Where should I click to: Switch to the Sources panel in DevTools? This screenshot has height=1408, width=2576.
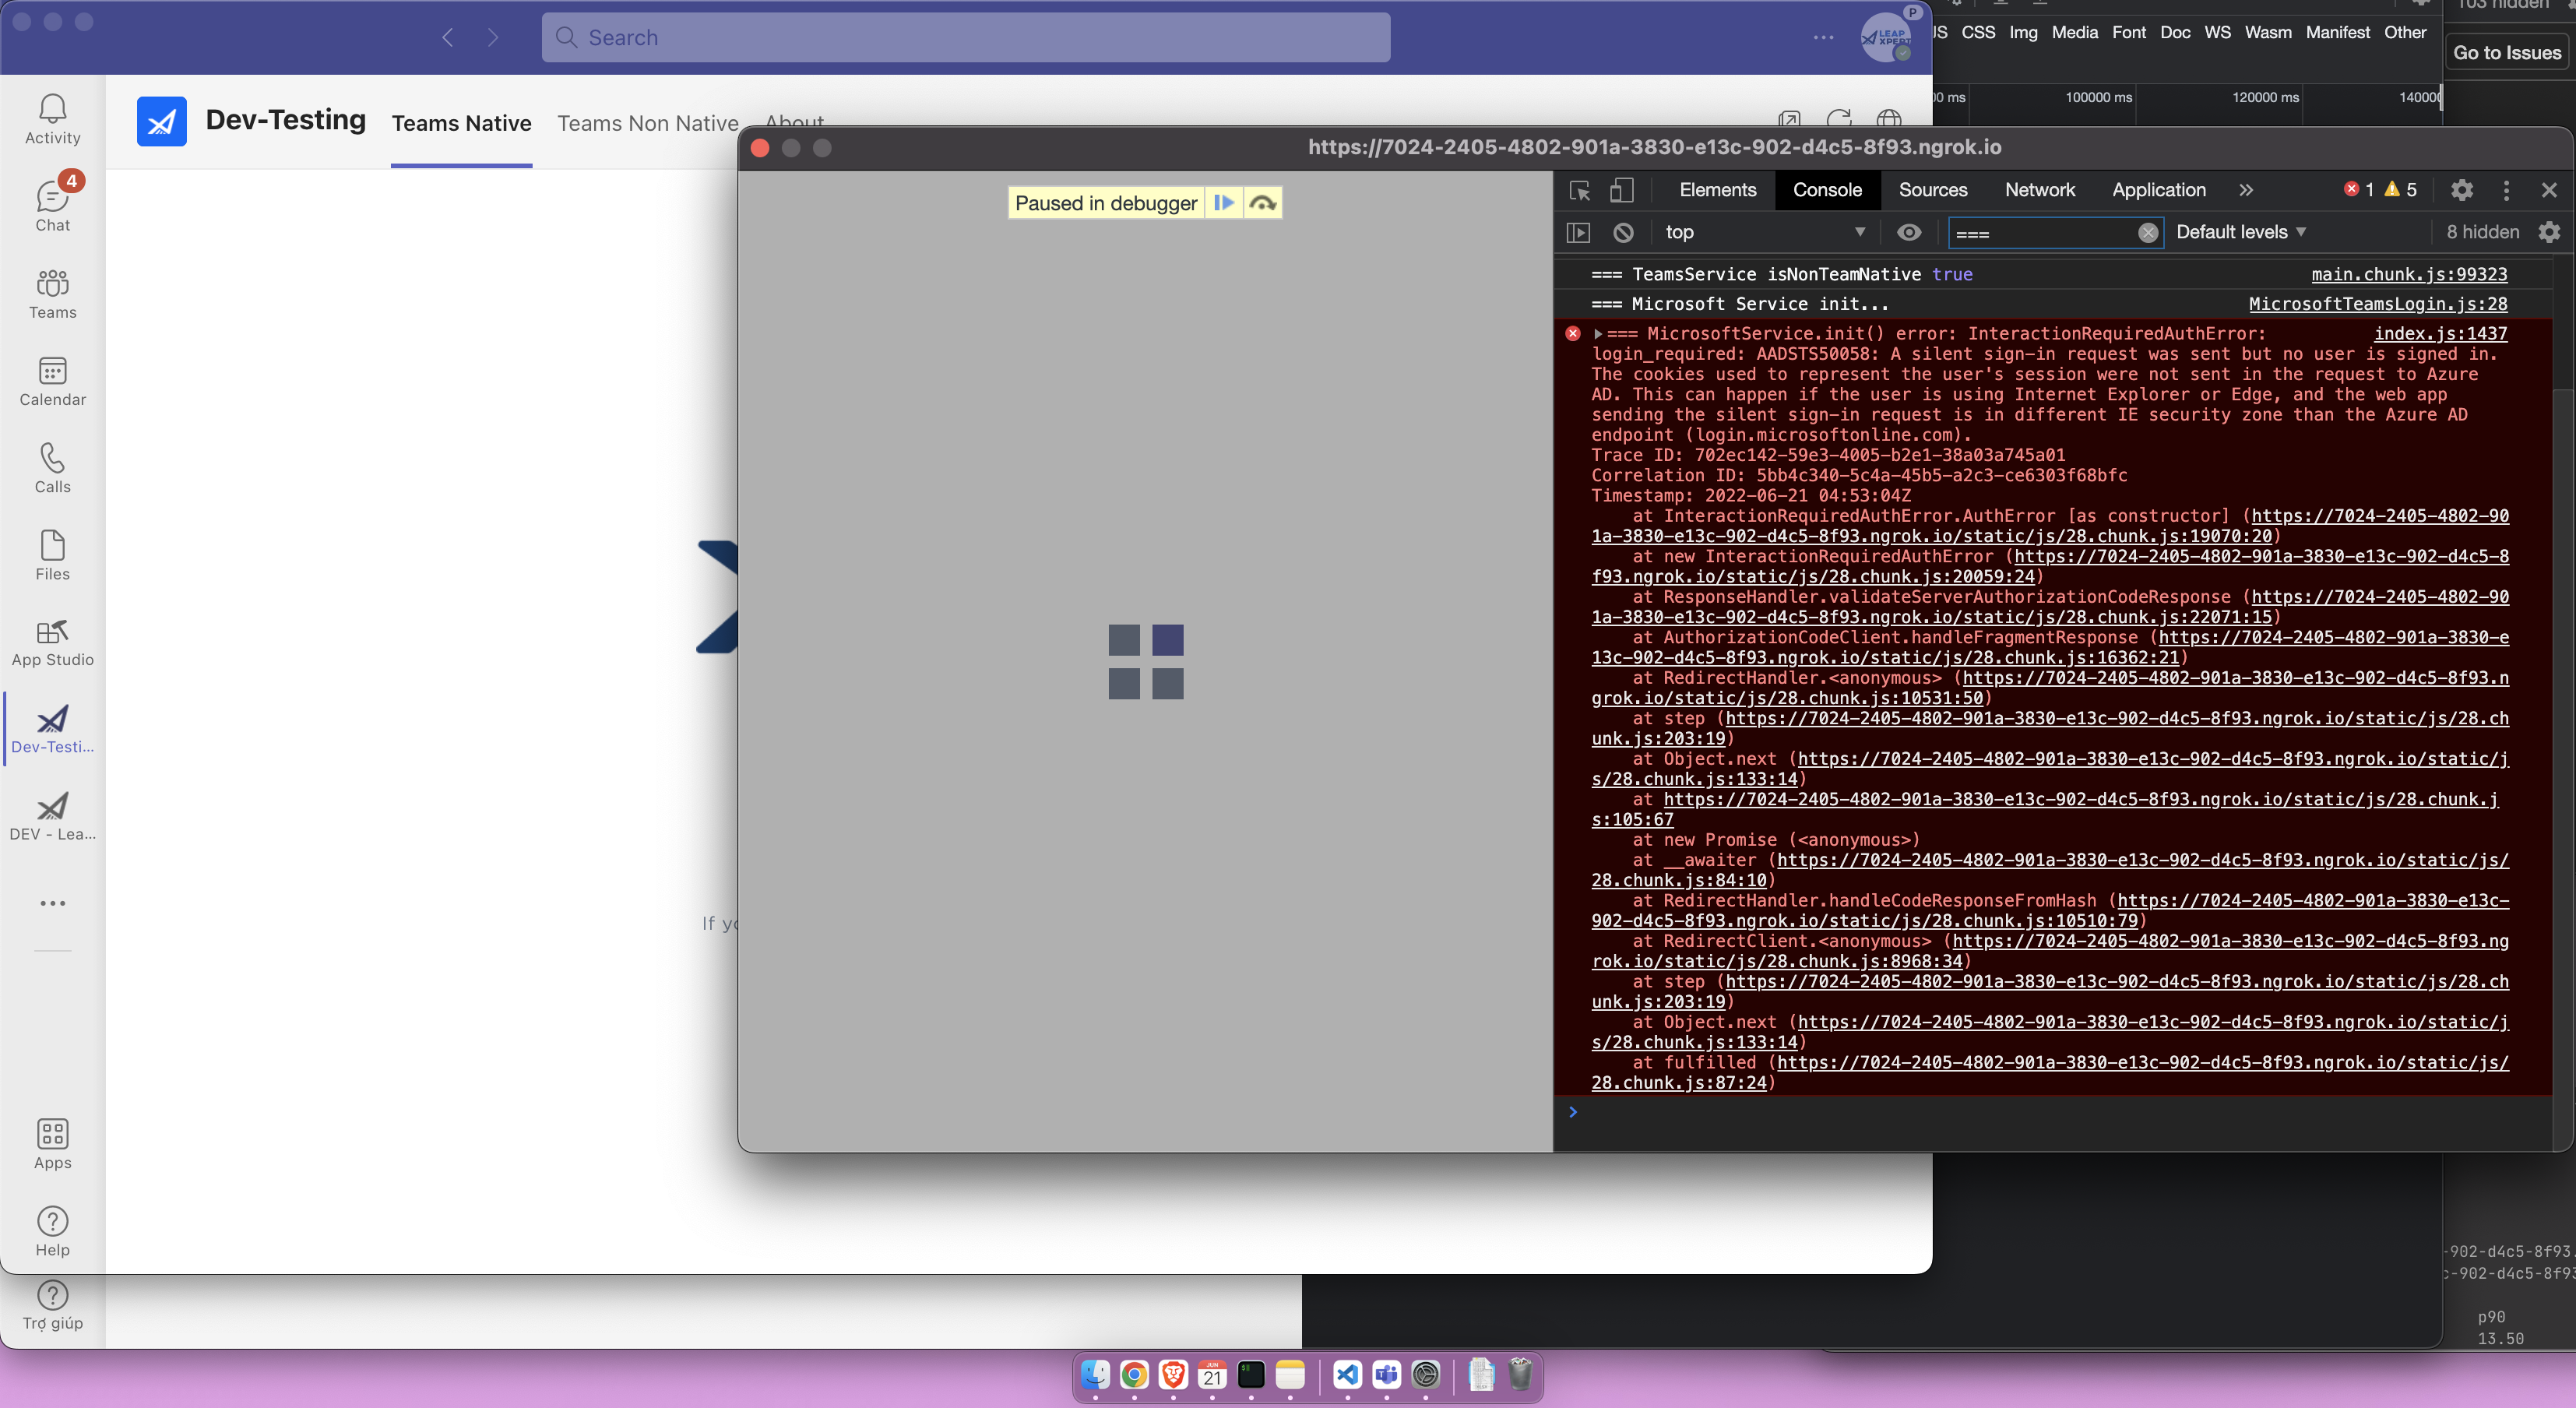tap(1932, 190)
